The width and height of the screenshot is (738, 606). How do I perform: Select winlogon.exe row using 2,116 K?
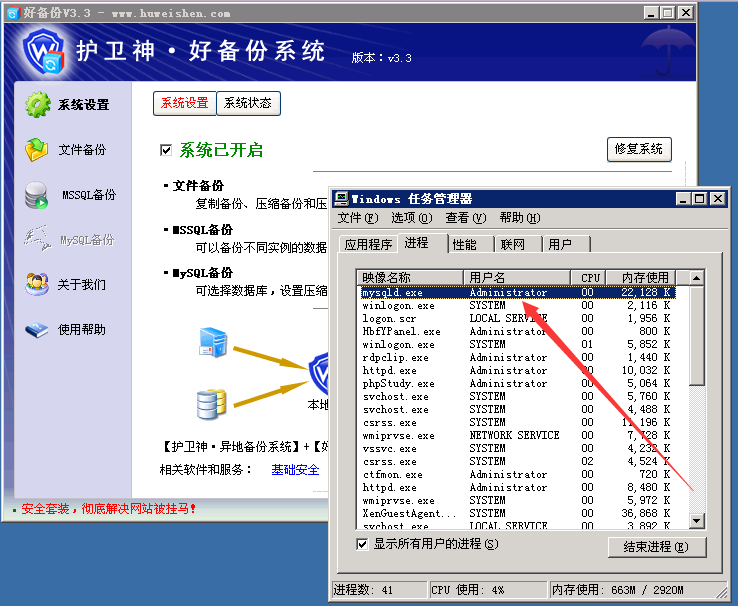pyautogui.click(x=517, y=305)
